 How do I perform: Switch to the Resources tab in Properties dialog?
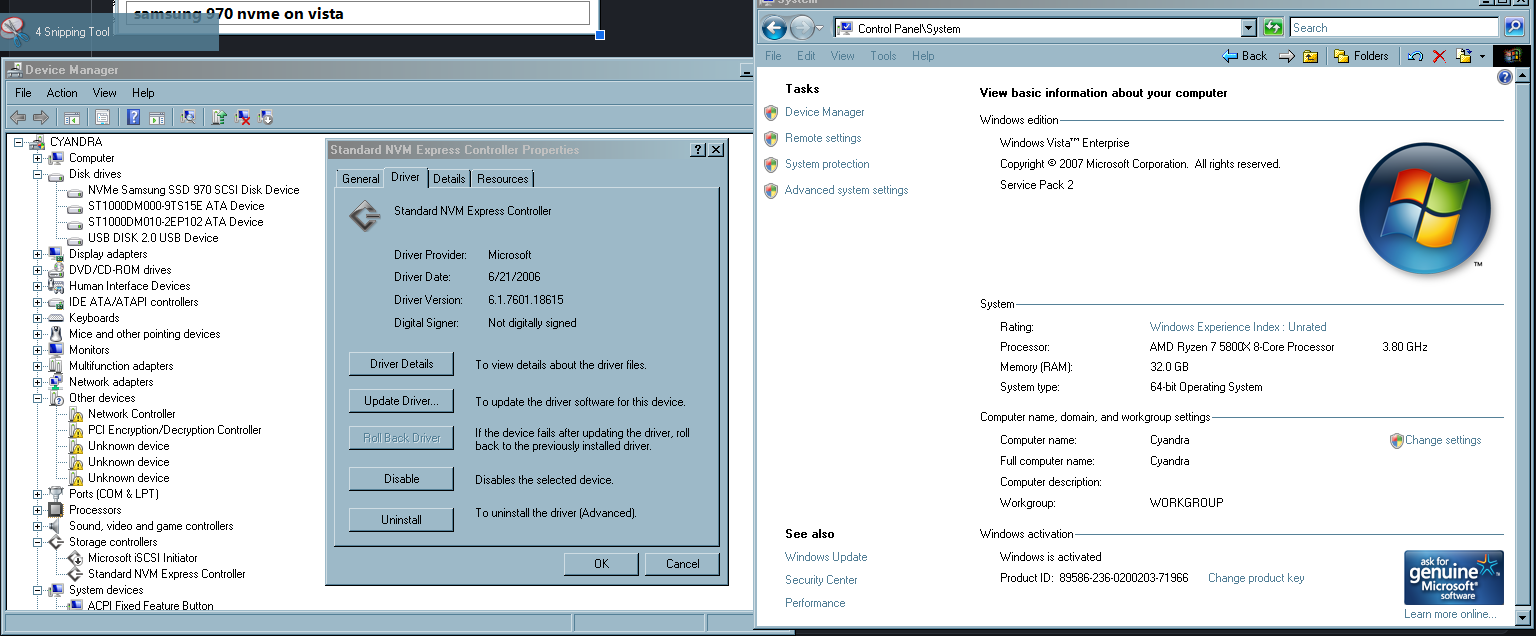pyautogui.click(x=502, y=179)
